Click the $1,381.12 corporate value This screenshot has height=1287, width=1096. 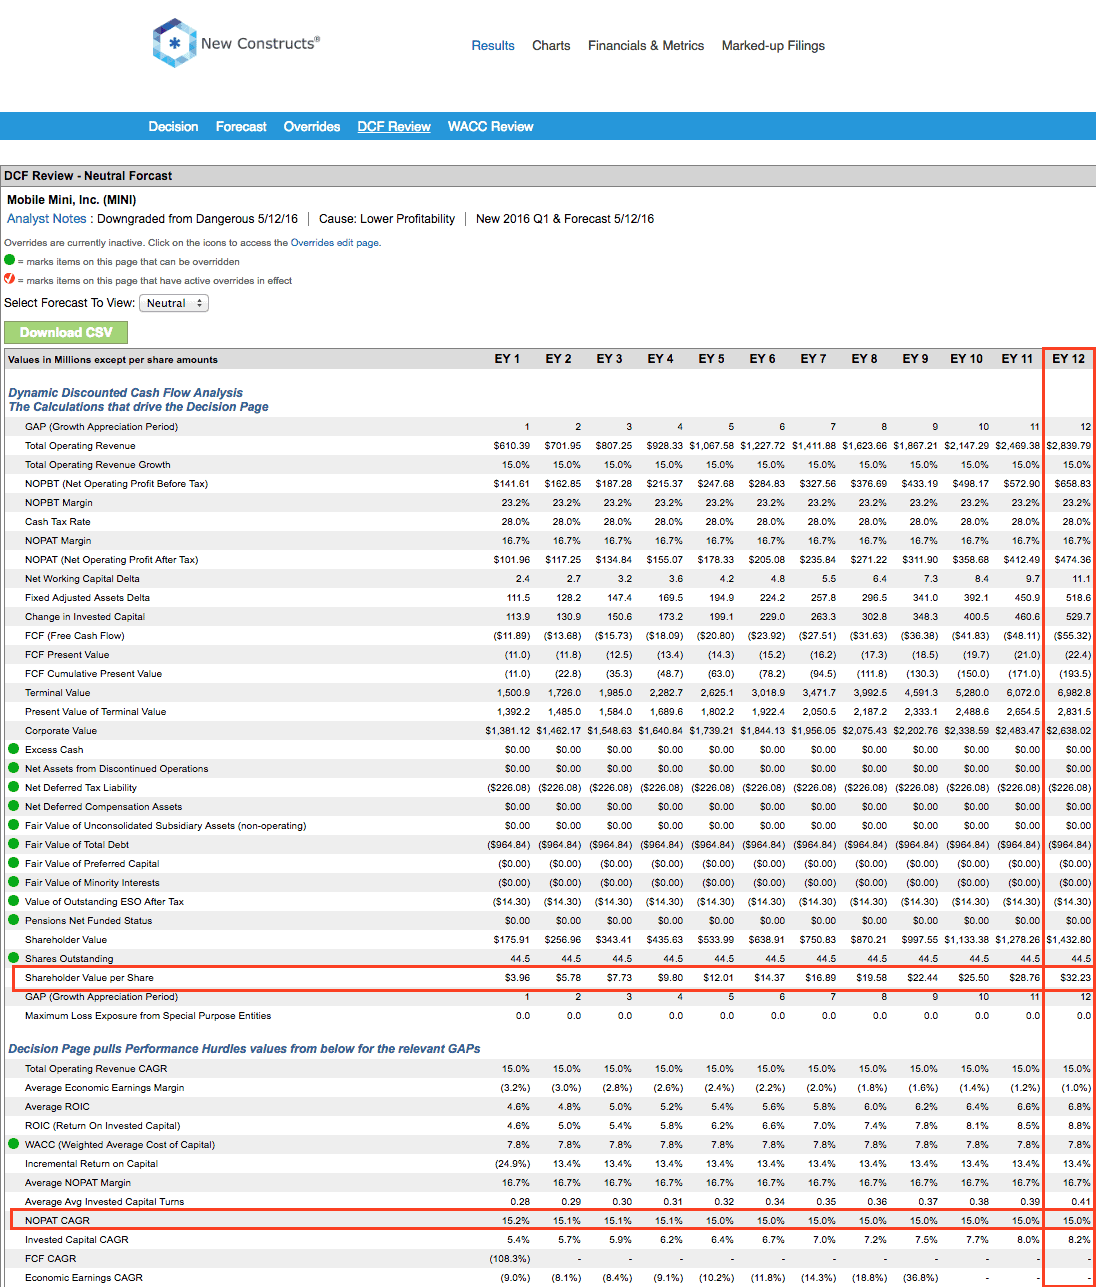507,731
